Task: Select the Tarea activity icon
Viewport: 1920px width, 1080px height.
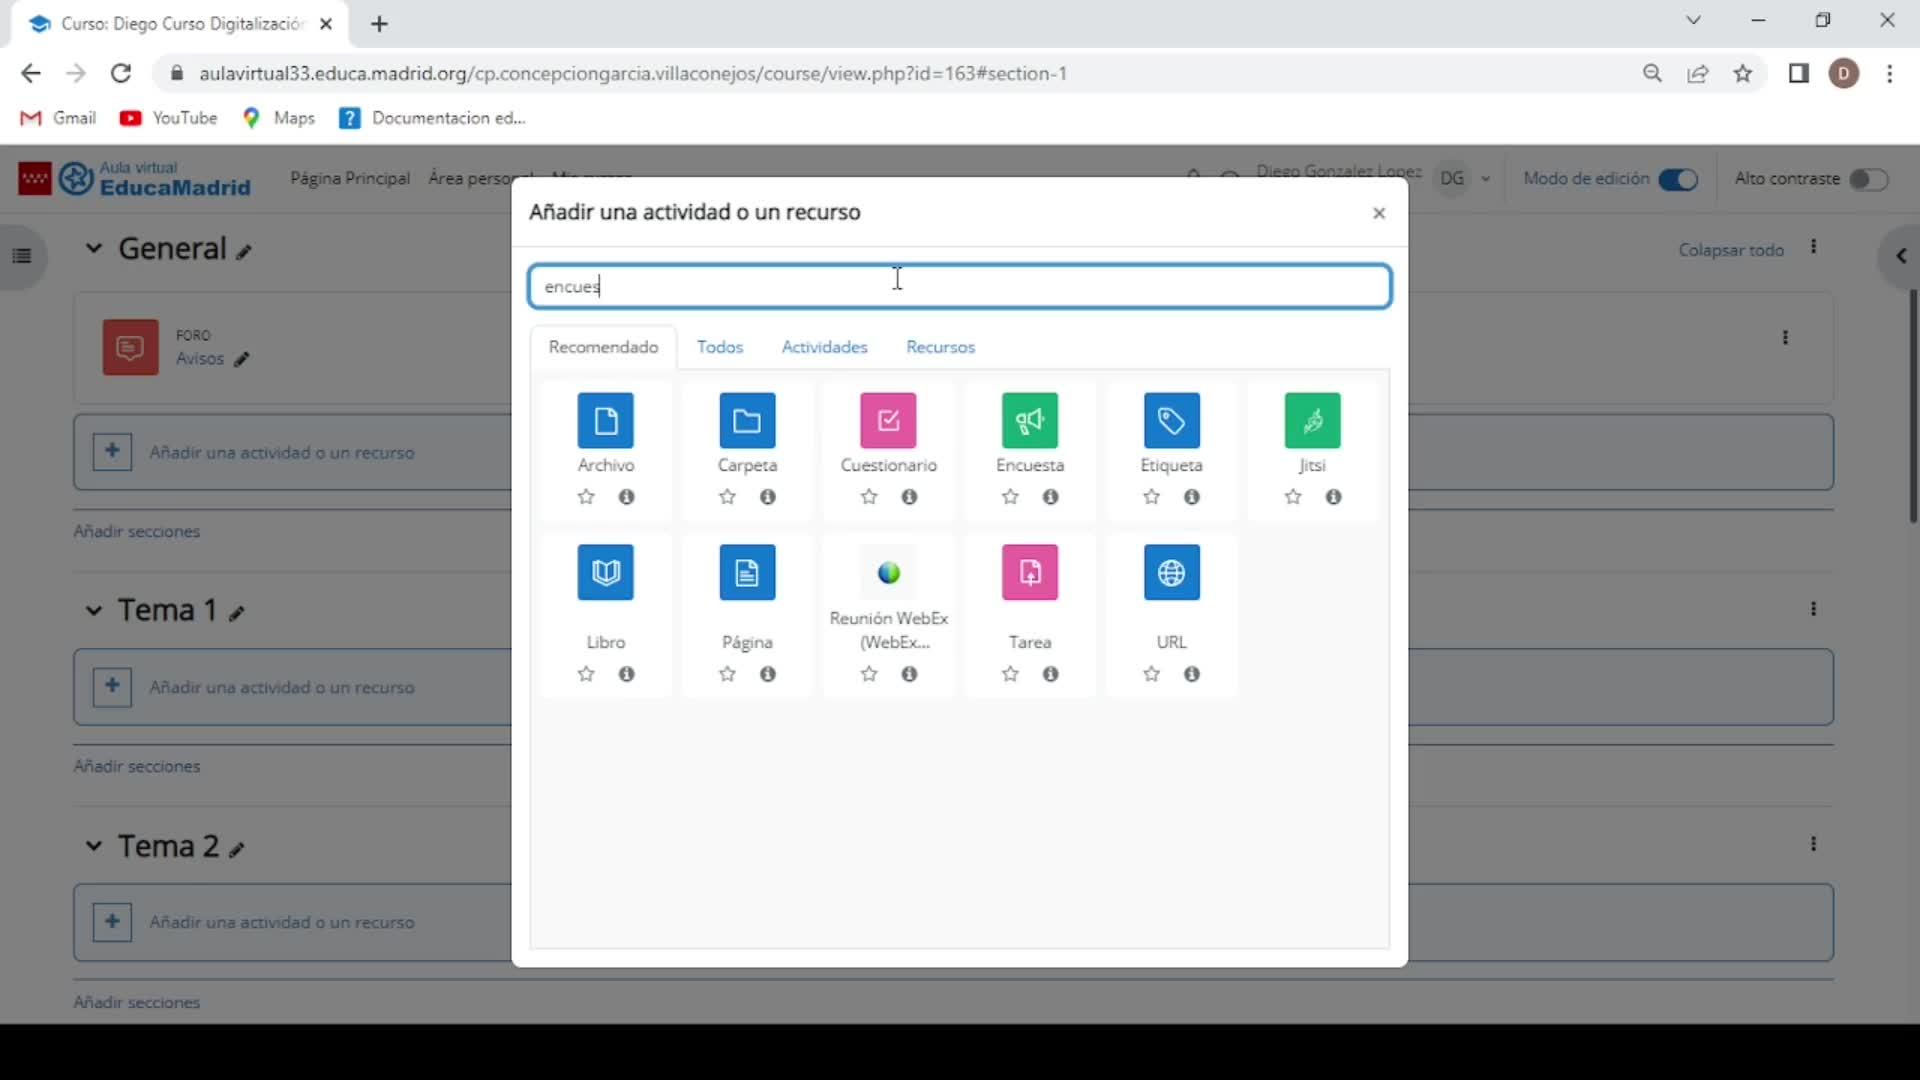Action: point(1030,573)
